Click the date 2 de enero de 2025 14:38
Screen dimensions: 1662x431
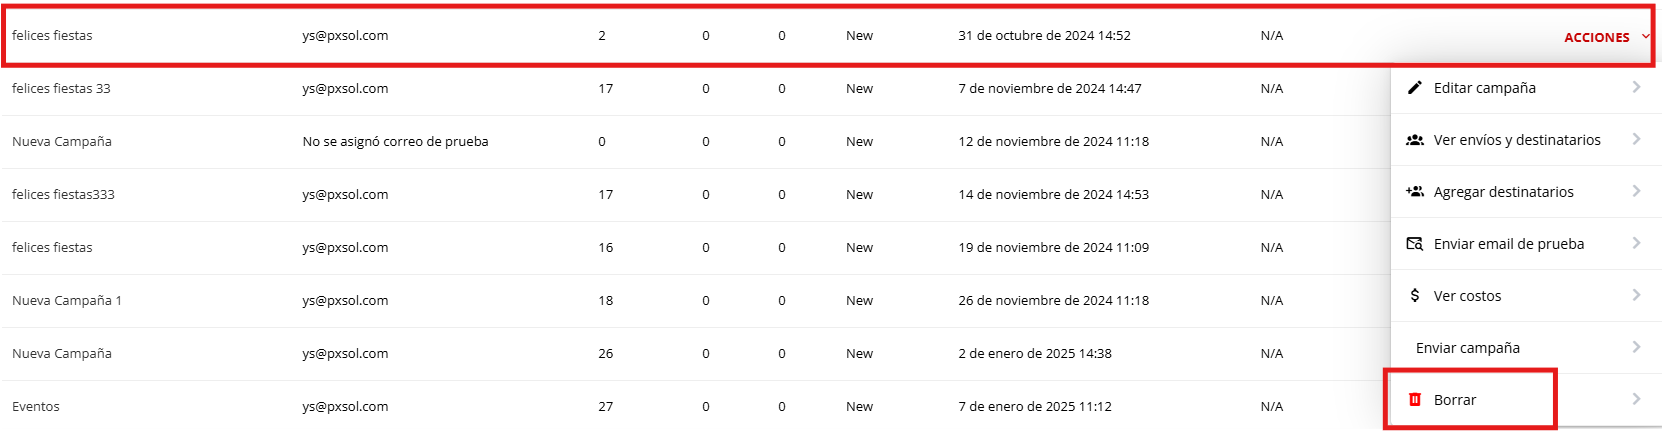click(1034, 354)
